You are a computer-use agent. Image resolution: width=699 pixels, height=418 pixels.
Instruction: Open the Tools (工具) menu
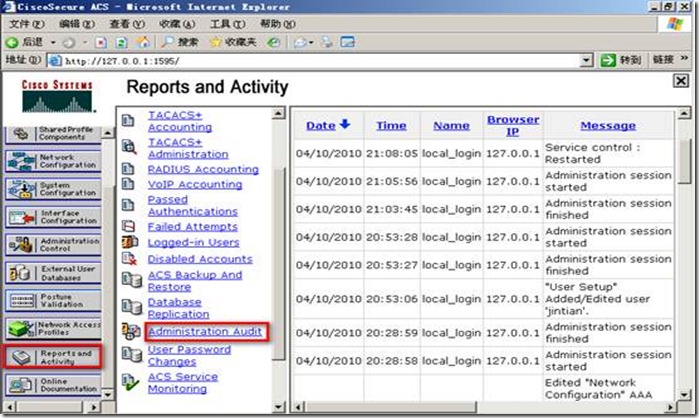tap(227, 24)
